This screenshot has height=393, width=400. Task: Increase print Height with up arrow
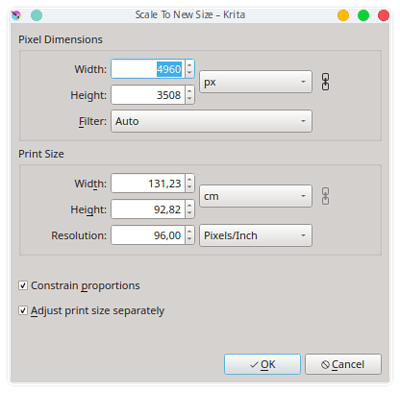click(x=190, y=205)
